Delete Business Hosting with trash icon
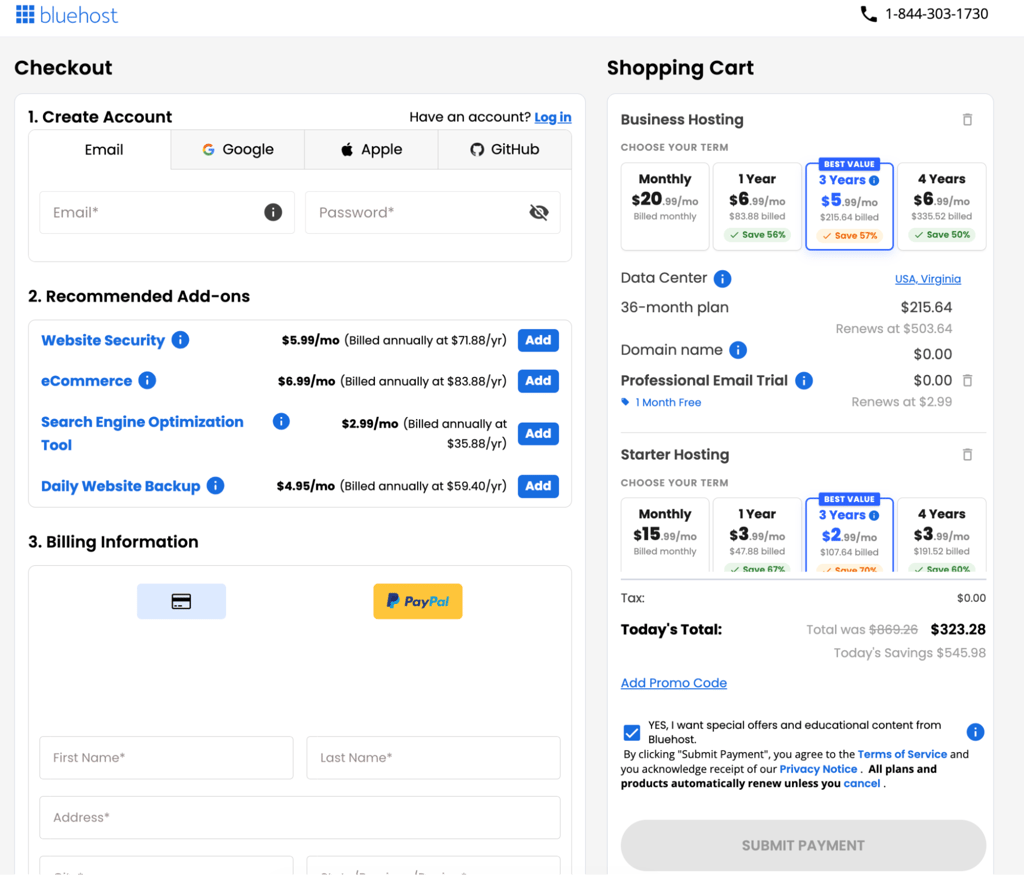Screen dimensions: 1024x875 [x=967, y=119]
